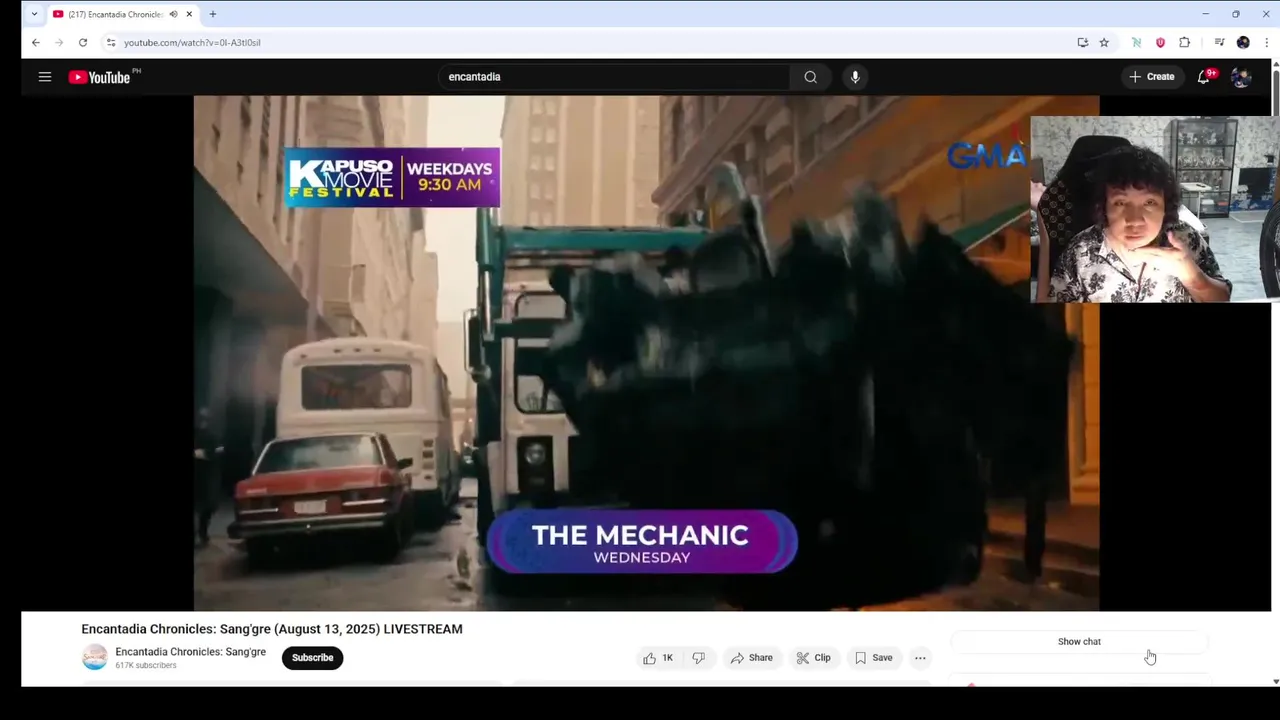Like the video with thumbs up
This screenshot has width=1280, height=720.
point(658,658)
